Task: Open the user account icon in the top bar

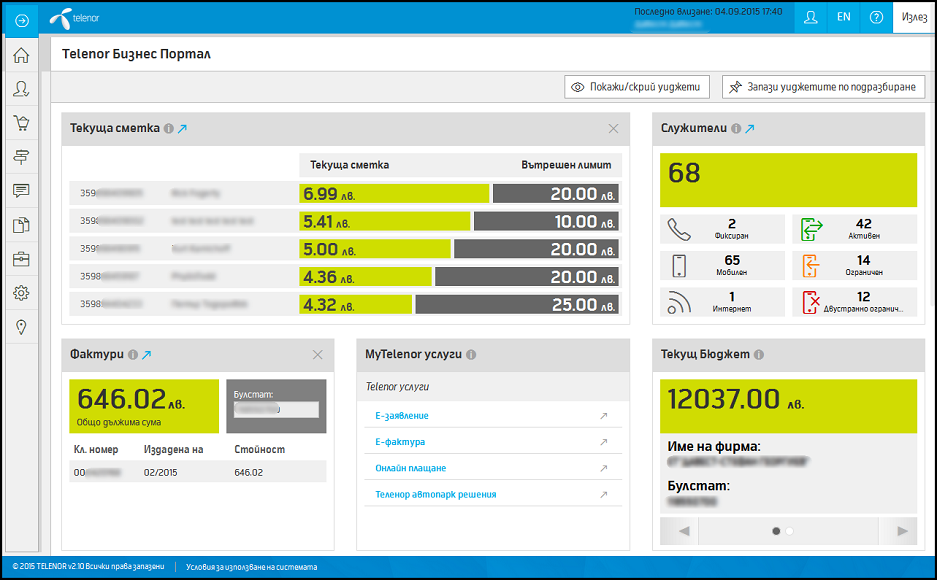Action: (810, 17)
